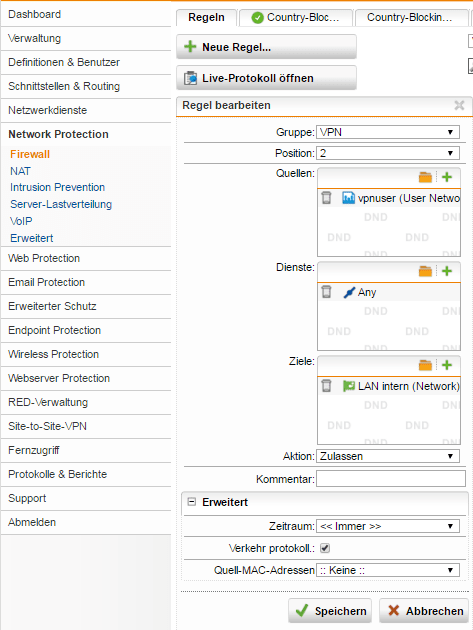Remove vpnuser via its trash icon
This screenshot has height=630, width=473.
tap(326, 198)
